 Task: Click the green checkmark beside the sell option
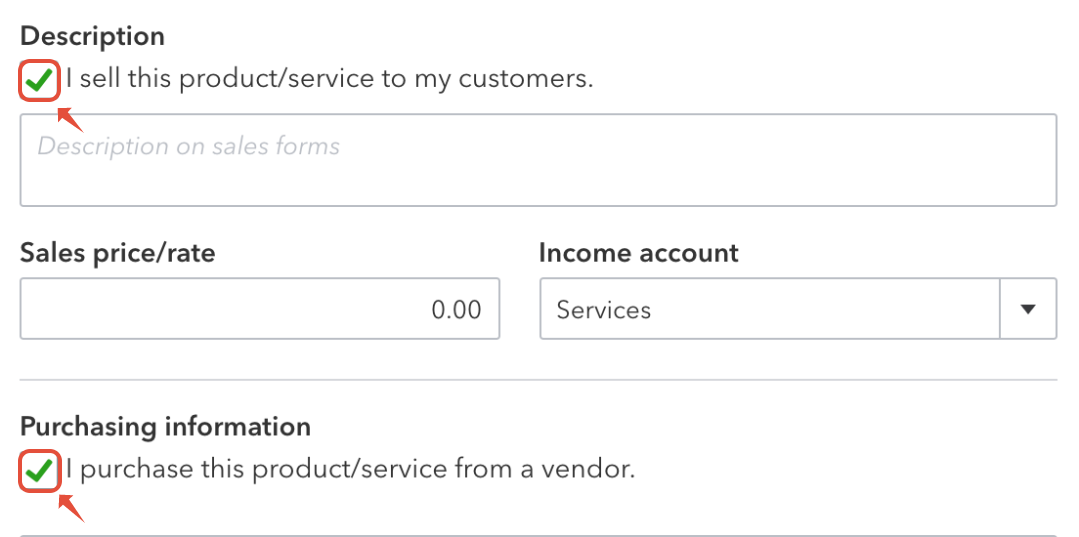click(40, 80)
